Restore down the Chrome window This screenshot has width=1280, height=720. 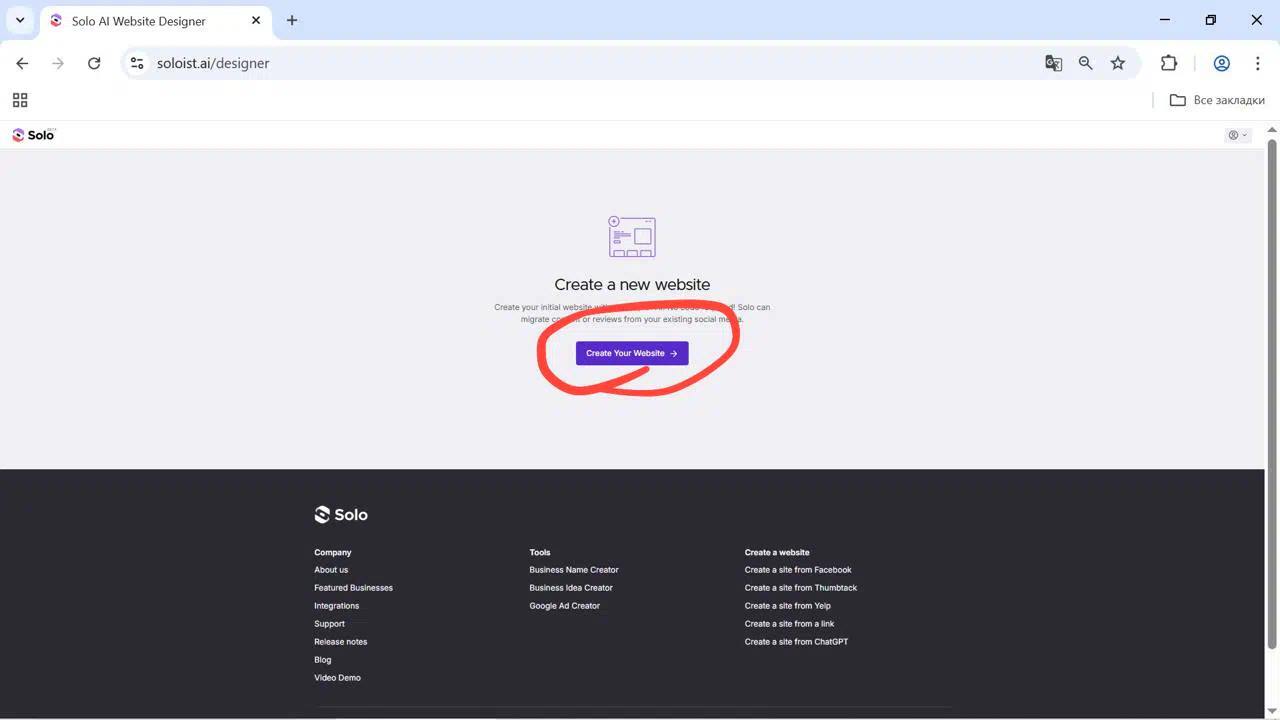(x=1211, y=20)
